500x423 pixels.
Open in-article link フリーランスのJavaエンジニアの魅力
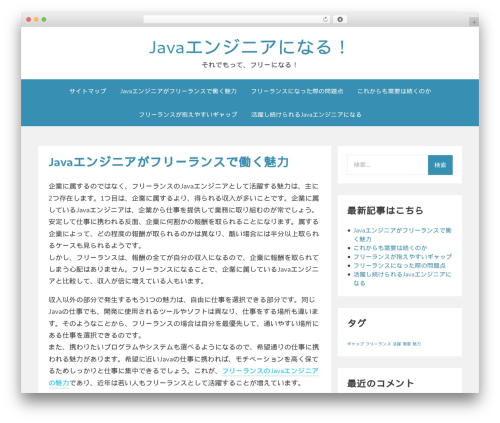(x=270, y=371)
